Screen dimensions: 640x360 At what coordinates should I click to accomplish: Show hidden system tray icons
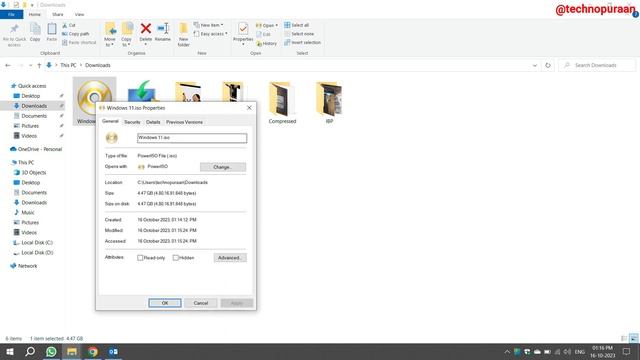tap(507, 351)
